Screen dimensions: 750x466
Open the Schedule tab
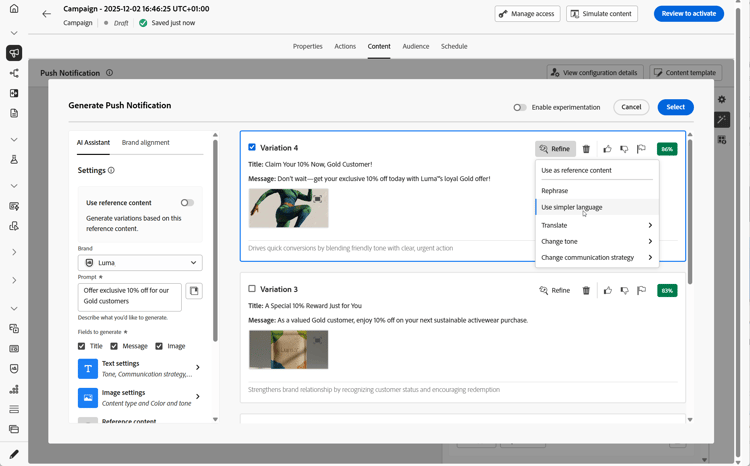tap(454, 46)
